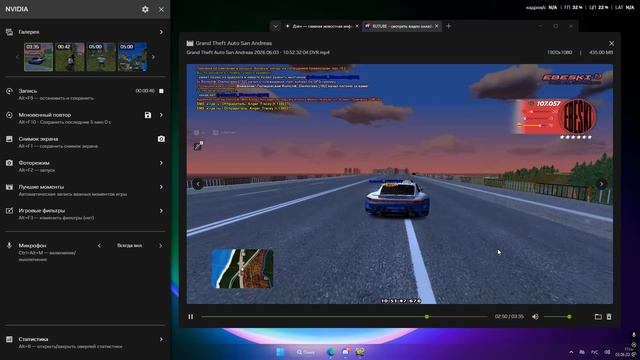This screenshot has width=640, height=360.
Task: Open Игровые фильтры game filters arrow
Action: (161, 211)
